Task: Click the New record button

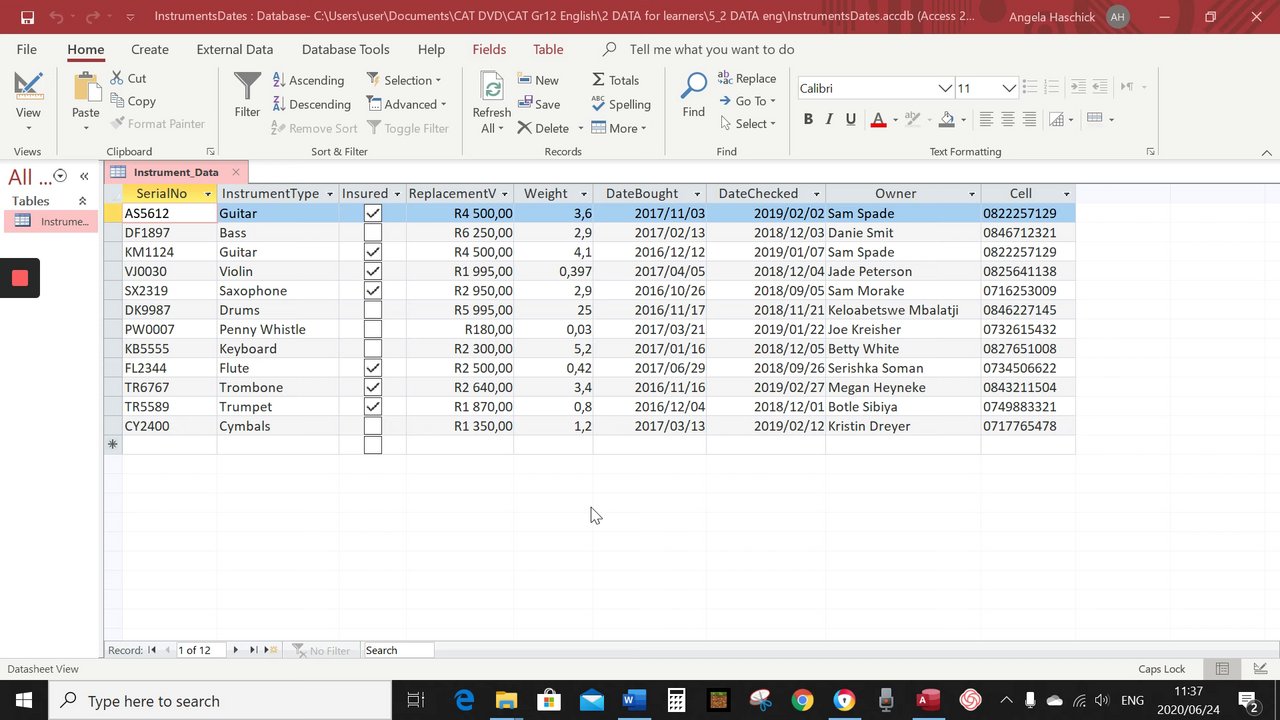Action: coord(539,80)
